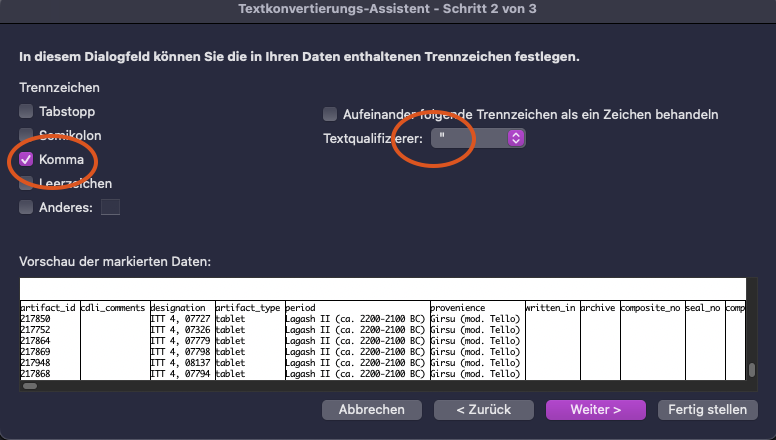Select the provenience column header in preview
This screenshot has width=776, height=440.
point(458,308)
